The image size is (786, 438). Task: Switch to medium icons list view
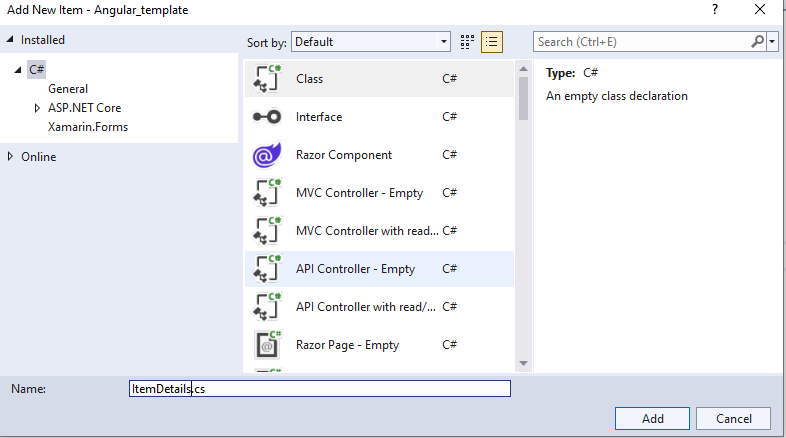coord(491,42)
